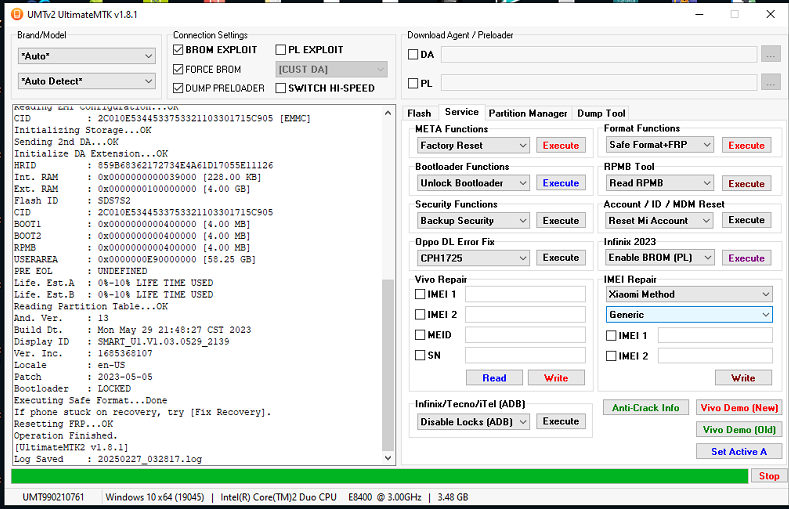This screenshot has width=789, height=509.
Task: Execute Infinix/Tecno/iTel ADB function
Action: tap(561, 421)
